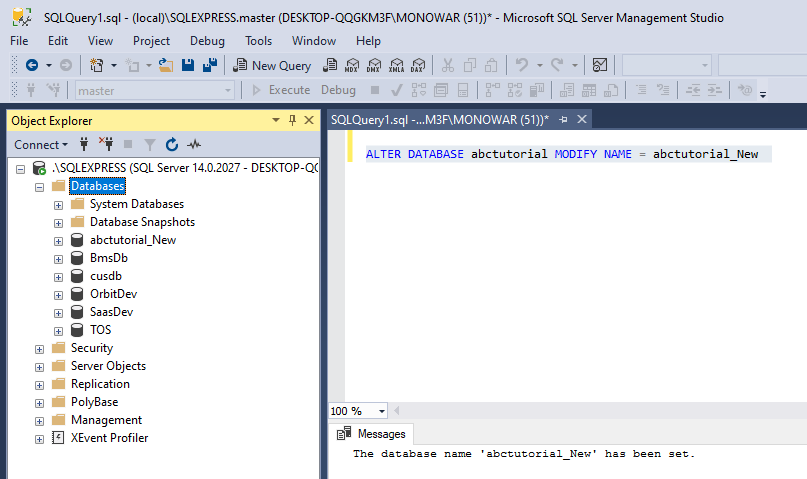Select the SaasDev database

tap(111, 312)
